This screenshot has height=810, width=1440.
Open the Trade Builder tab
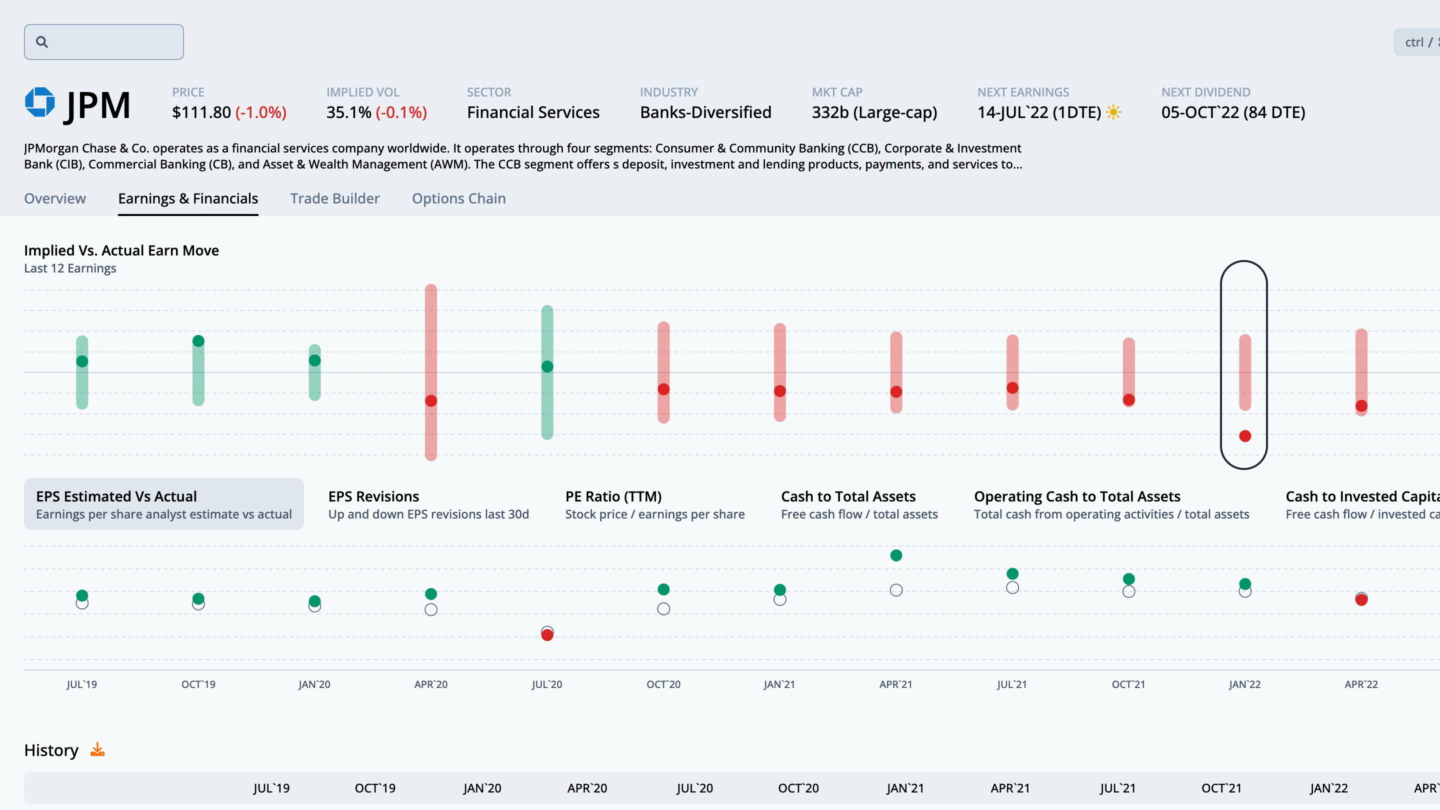point(334,198)
